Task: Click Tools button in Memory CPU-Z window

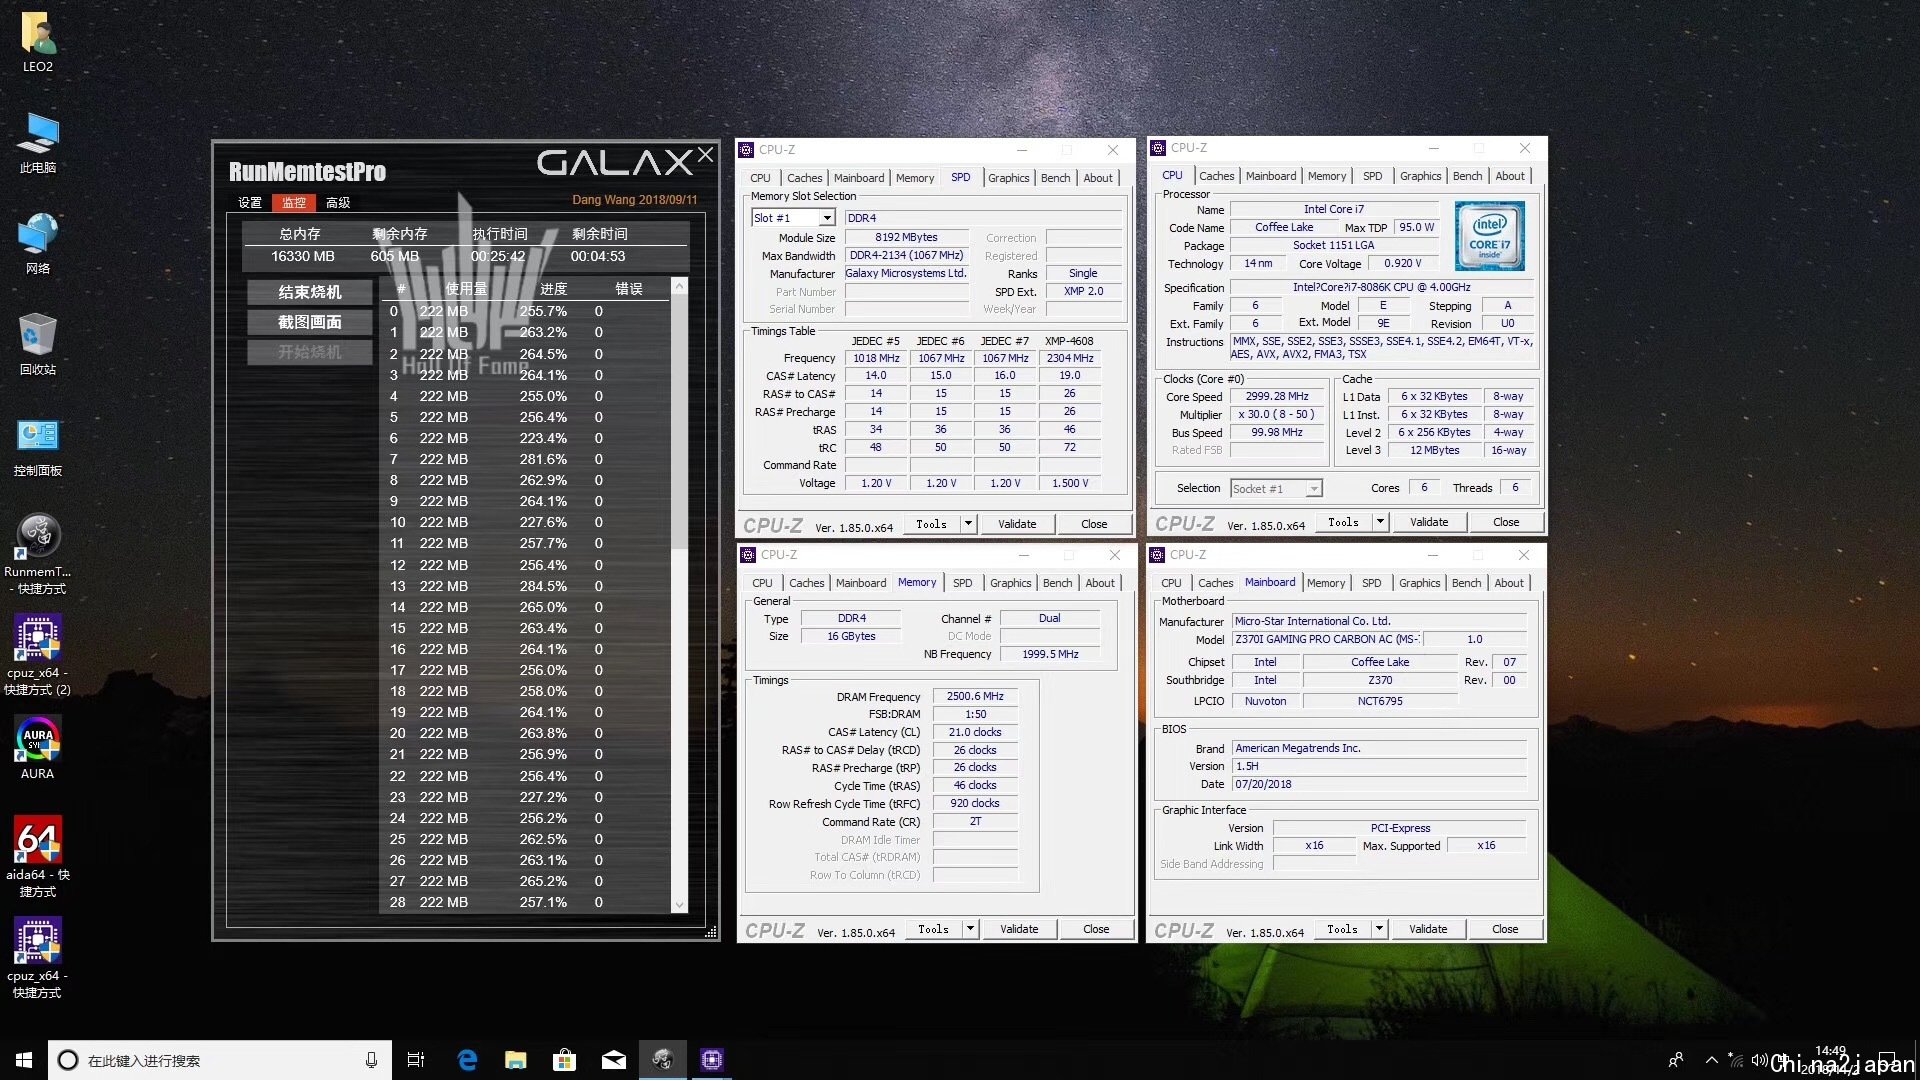Action: coord(933,929)
